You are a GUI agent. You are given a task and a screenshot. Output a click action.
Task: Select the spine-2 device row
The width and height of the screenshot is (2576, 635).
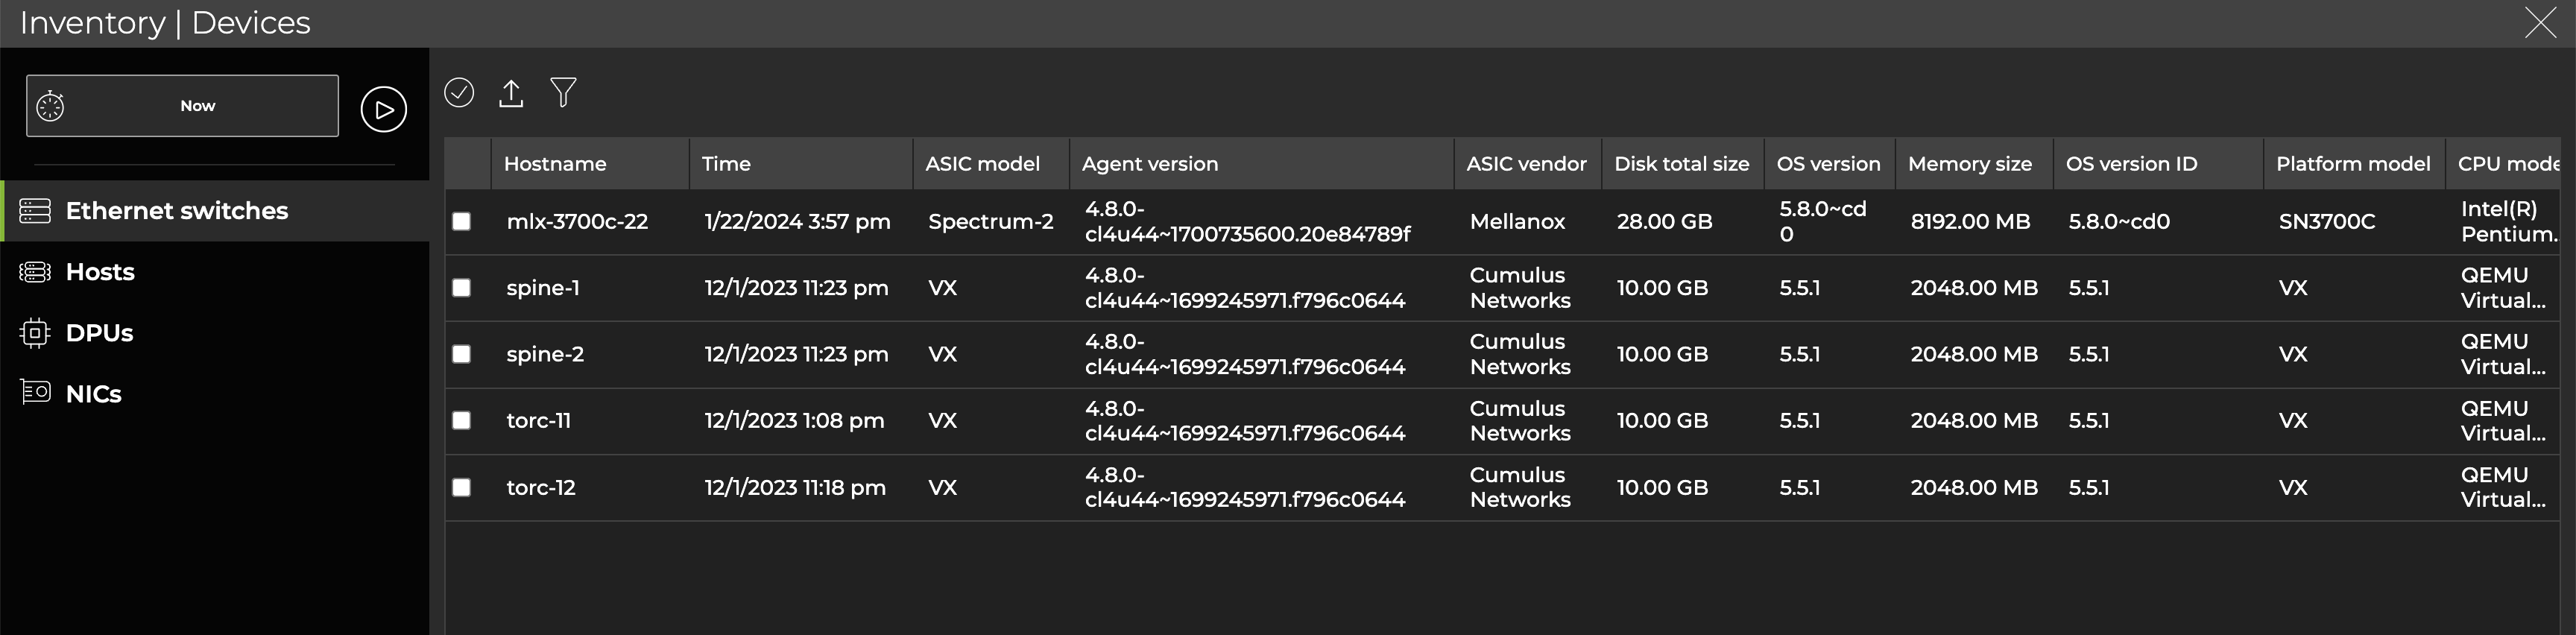click(545, 354)
